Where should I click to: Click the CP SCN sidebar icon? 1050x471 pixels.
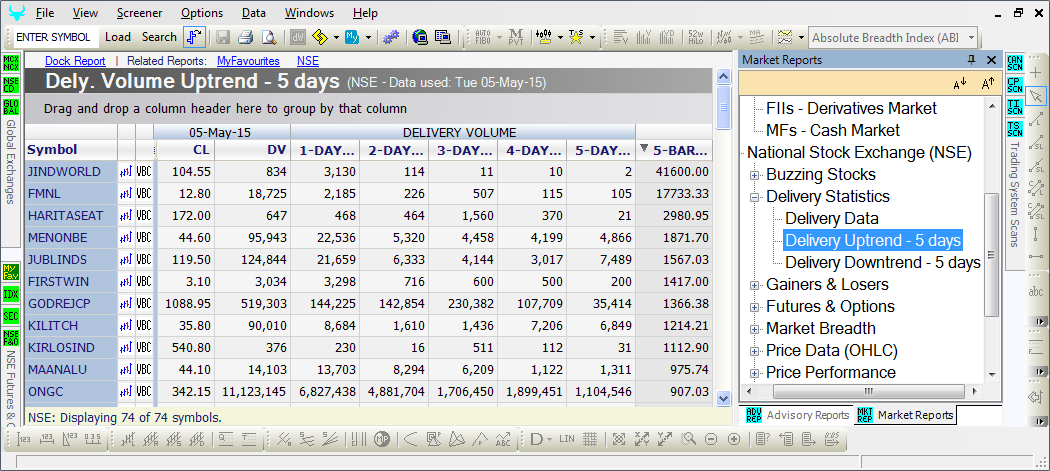pyautogui.click(x=1015, y=85)
